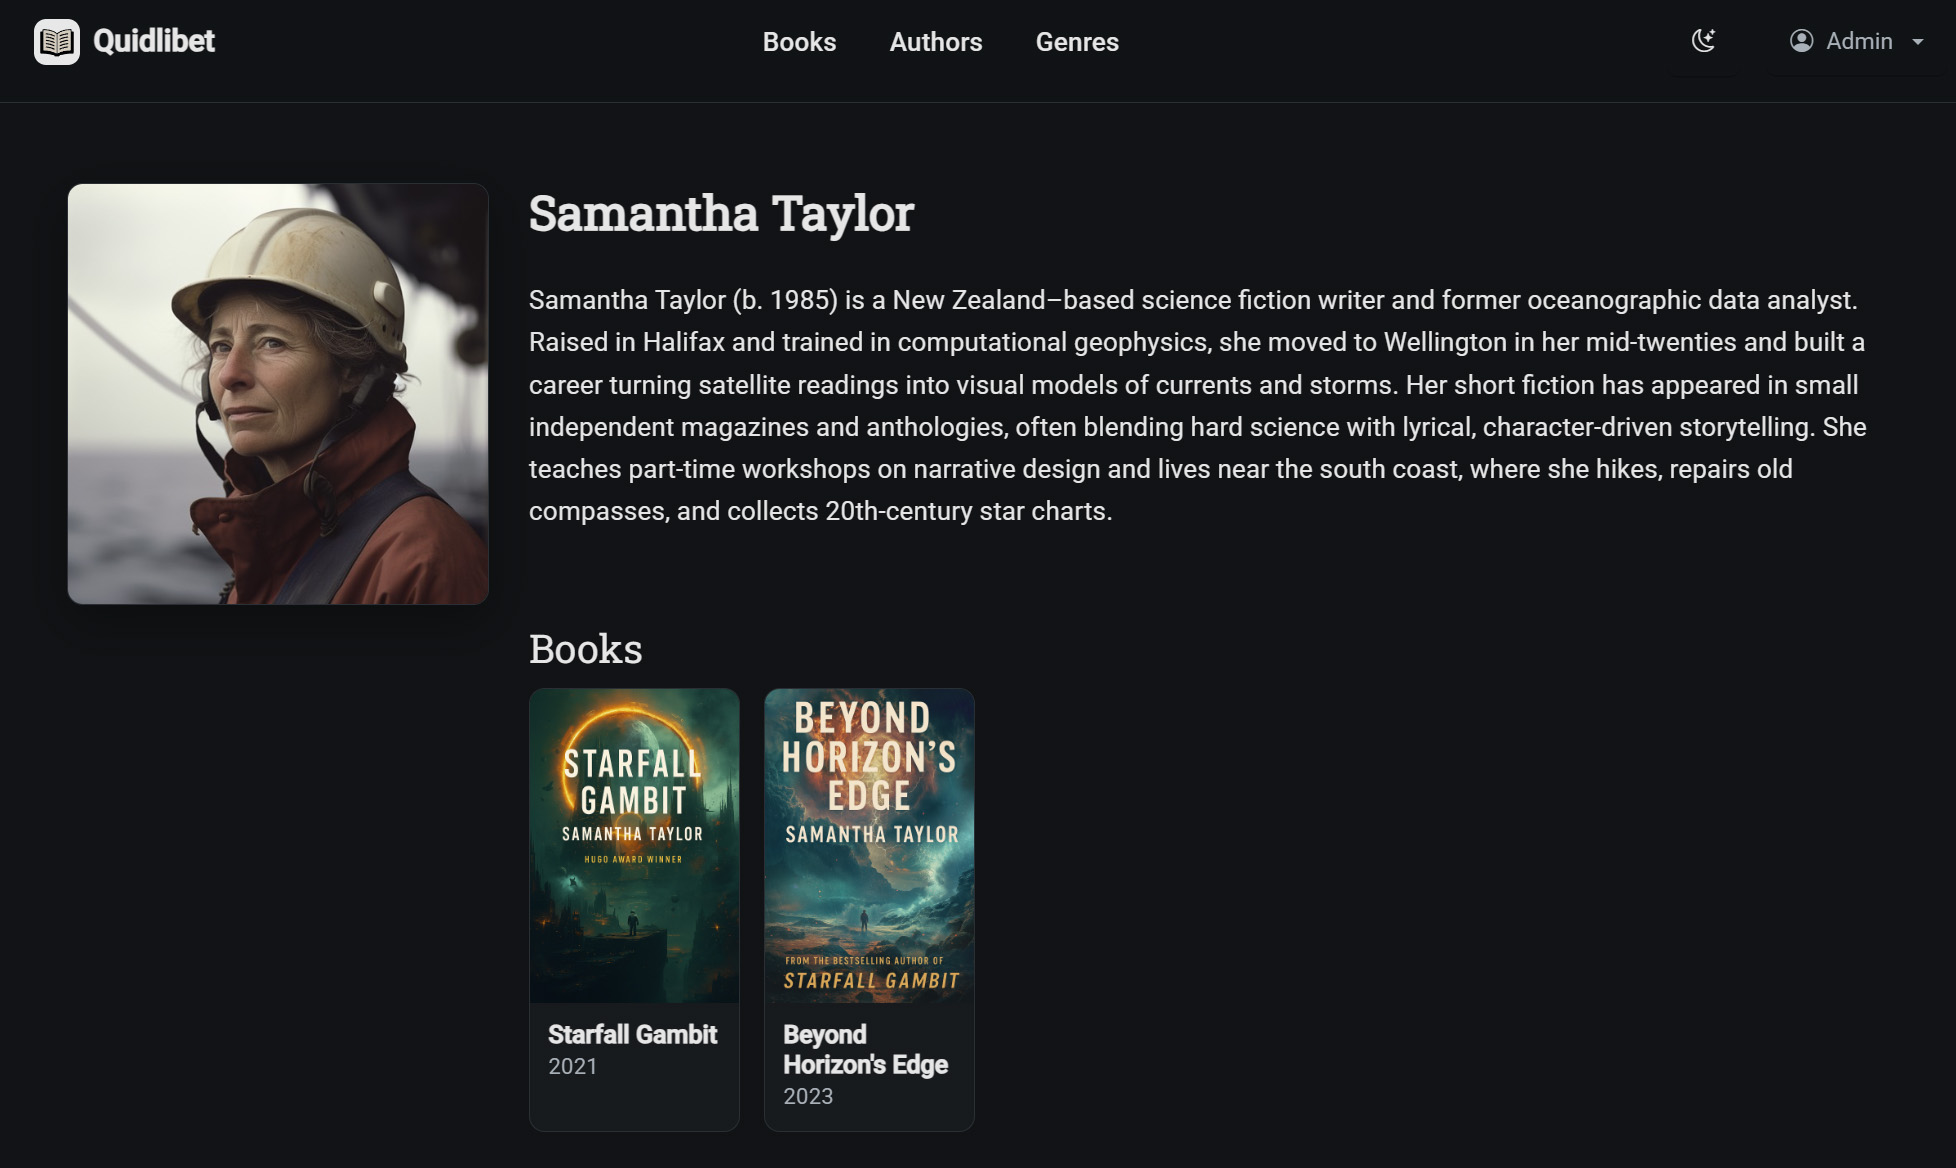Click the Quidlibet open-book logo icon
The width and height of the screenshot is (1956, 1168).
click(56, 42)
